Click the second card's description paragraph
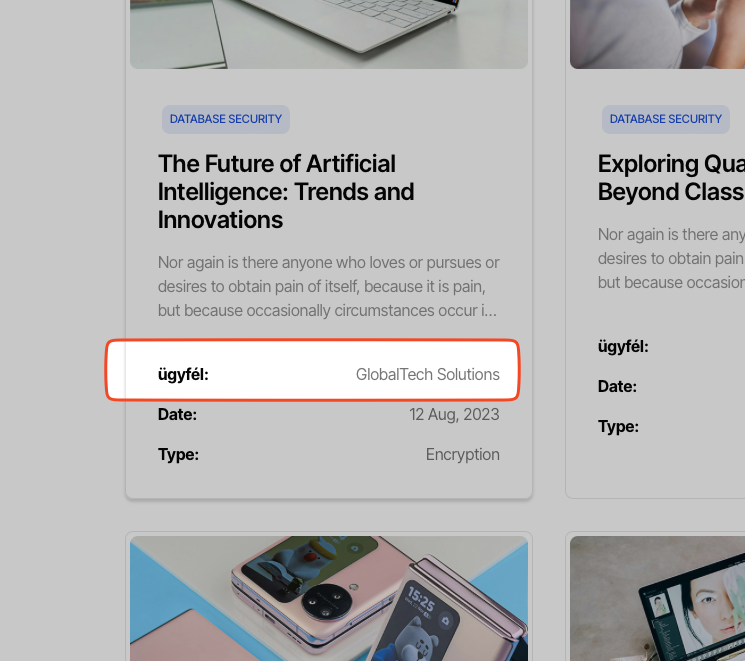The height and width of the screenshot is (661, 745). (x=670, y=258)
